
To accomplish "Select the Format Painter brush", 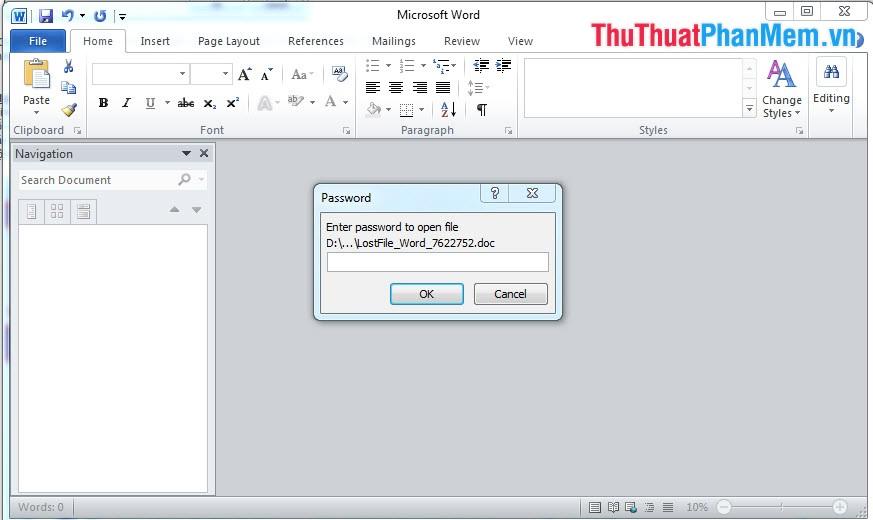I will click(68, 110).
